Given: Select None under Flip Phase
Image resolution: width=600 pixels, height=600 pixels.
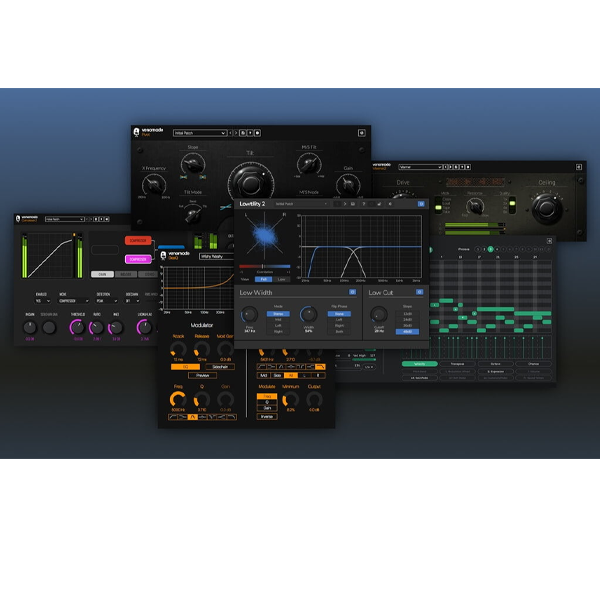Looking at the screenshot, I should [339, 314].
